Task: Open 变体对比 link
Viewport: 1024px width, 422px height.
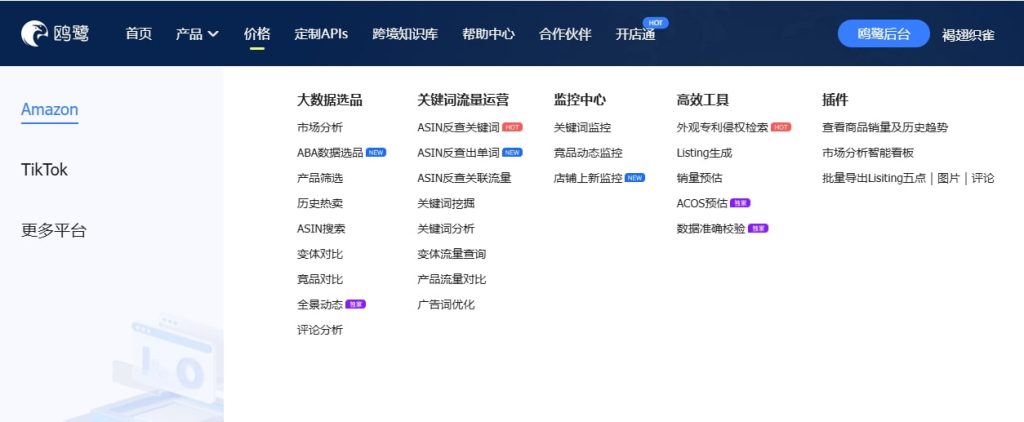Action: [x=319, y=253]
